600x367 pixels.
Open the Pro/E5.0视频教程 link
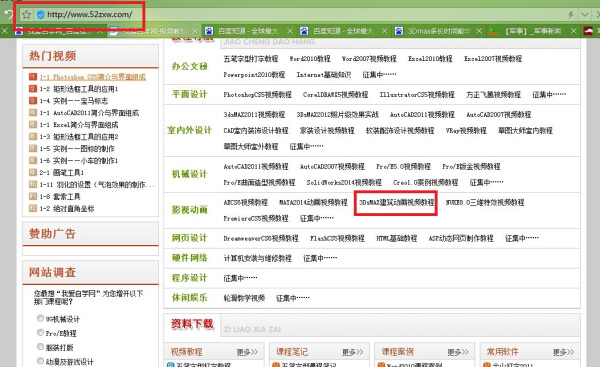click(403, 166)
